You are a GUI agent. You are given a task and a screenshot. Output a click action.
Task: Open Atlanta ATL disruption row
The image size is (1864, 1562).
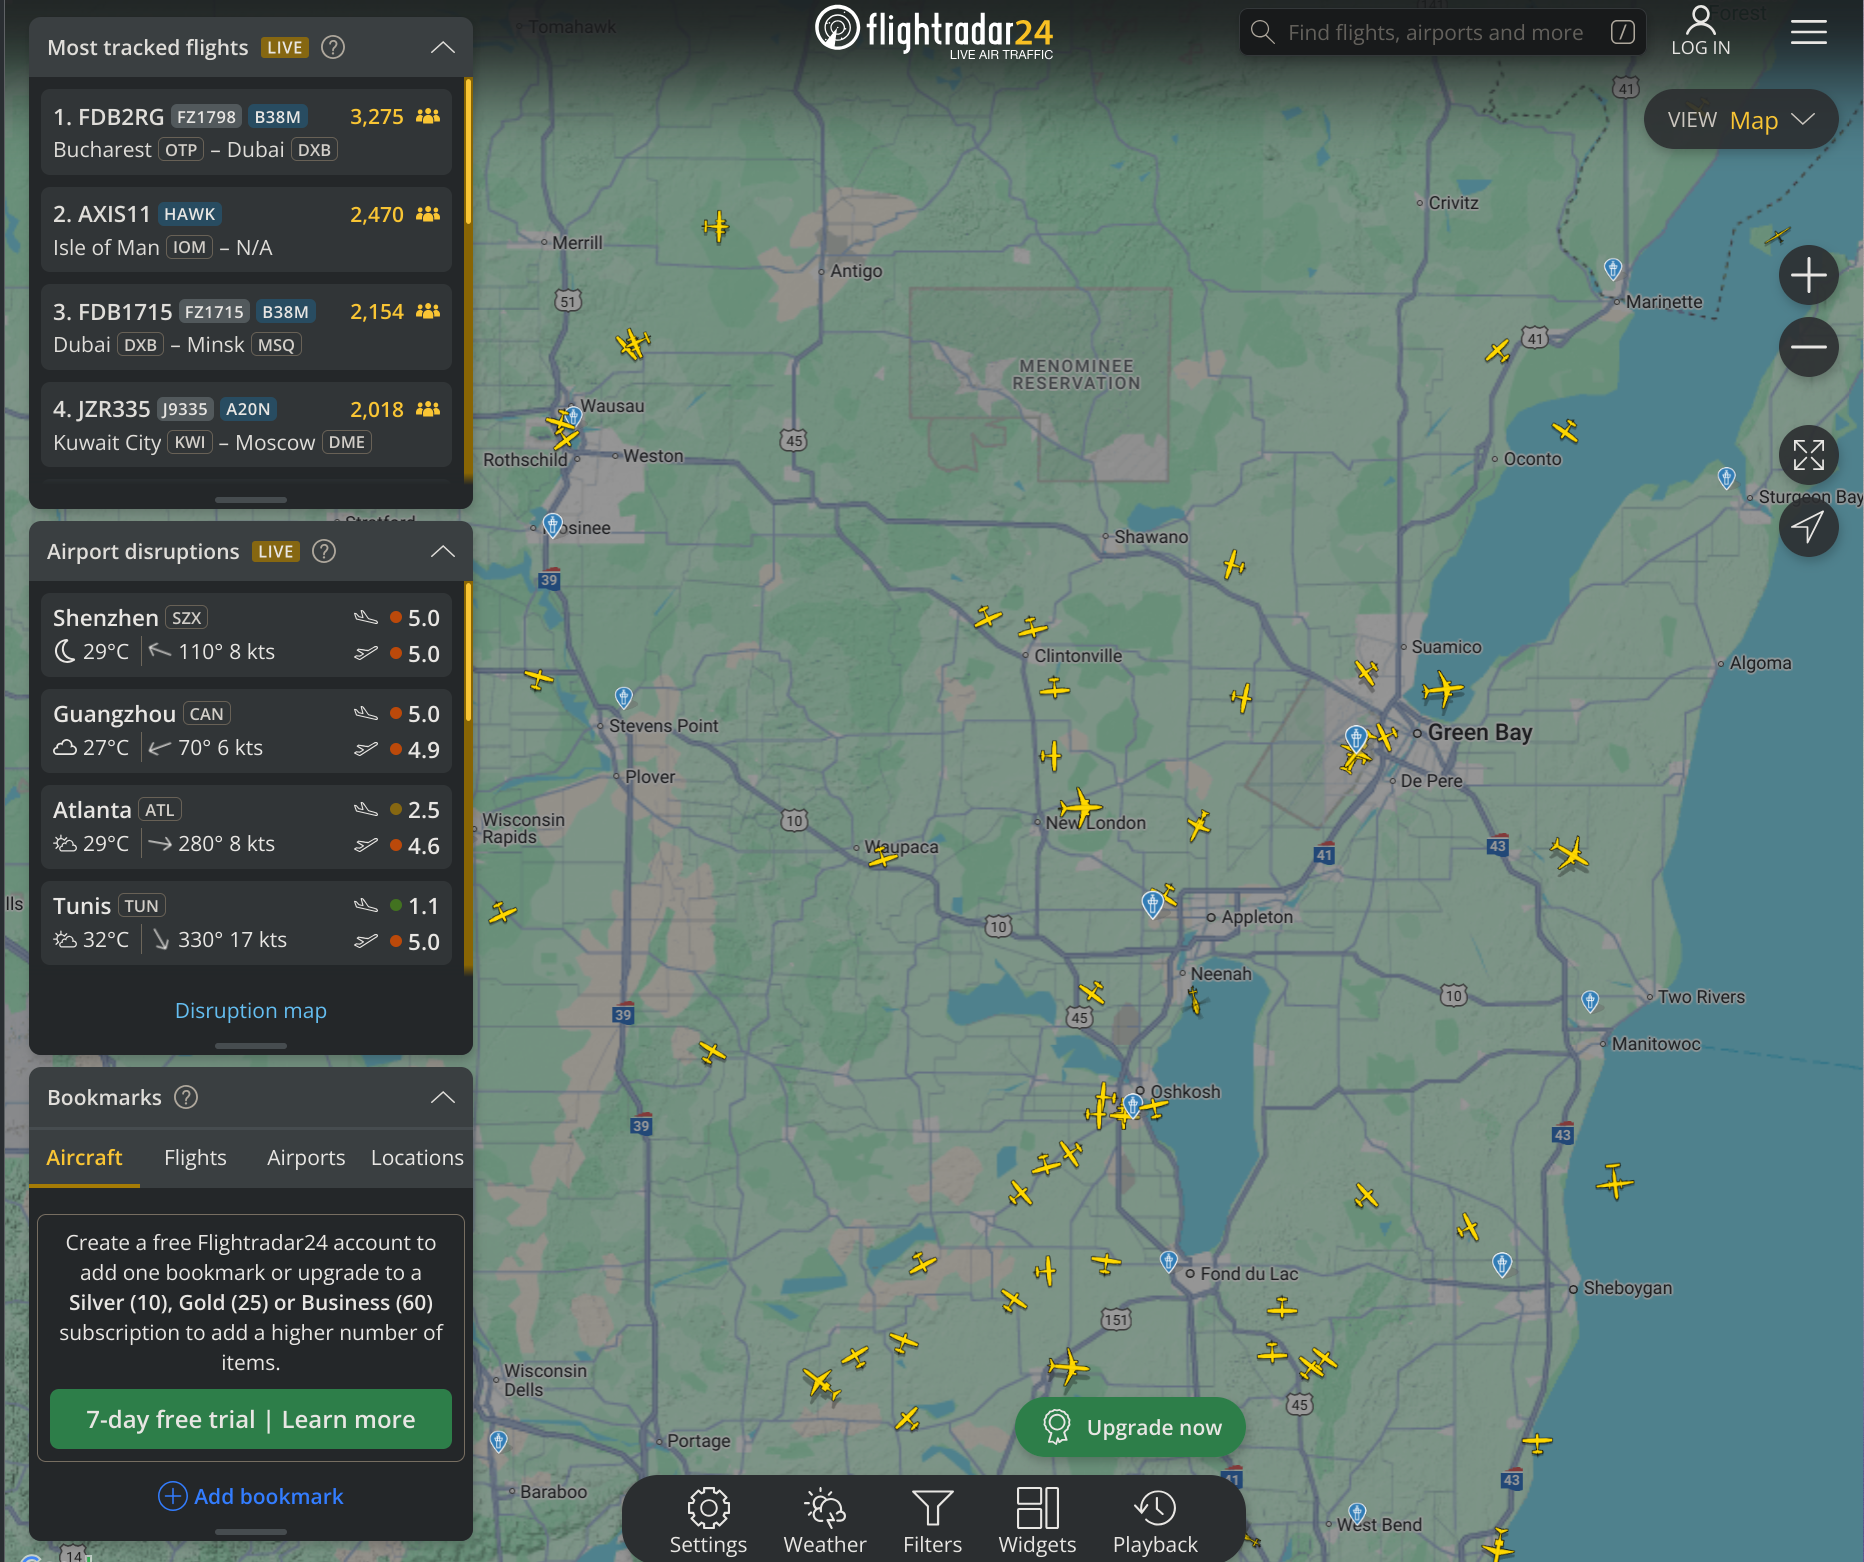click(x=246, y=826)
